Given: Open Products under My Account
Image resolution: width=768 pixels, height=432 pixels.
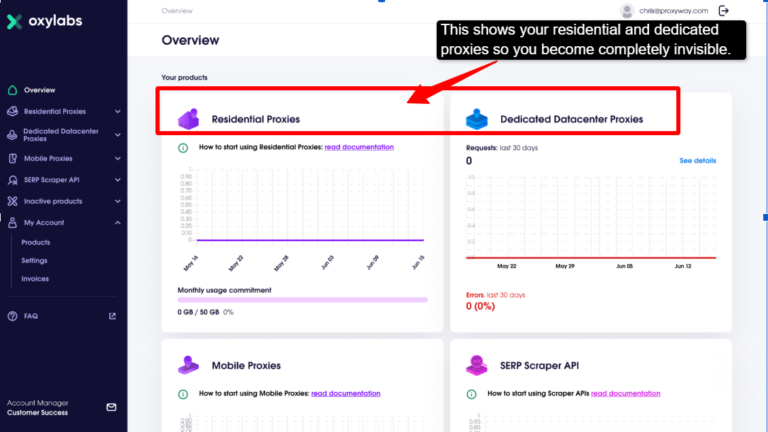Looking at the screenshot, I should coord(36,242).
